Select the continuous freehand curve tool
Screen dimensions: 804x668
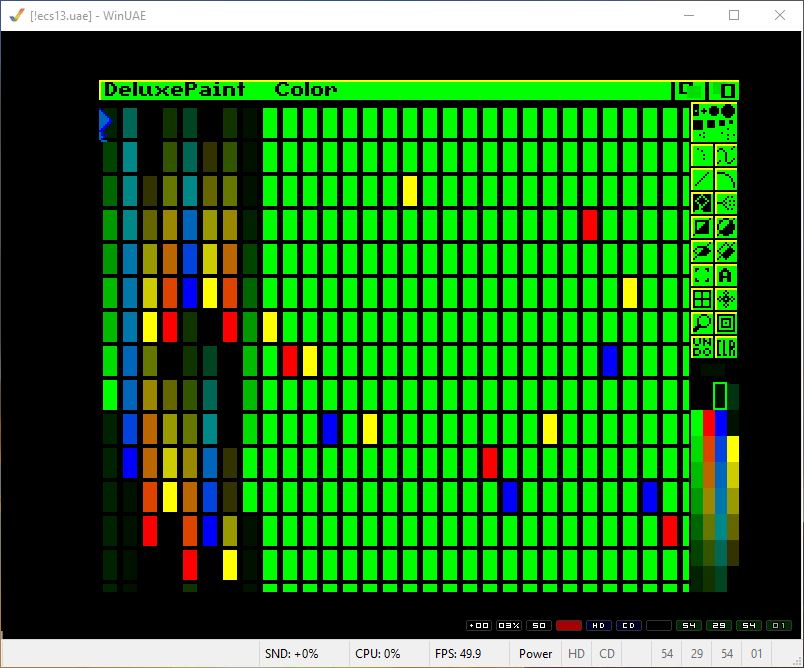[x=726, y=155]
